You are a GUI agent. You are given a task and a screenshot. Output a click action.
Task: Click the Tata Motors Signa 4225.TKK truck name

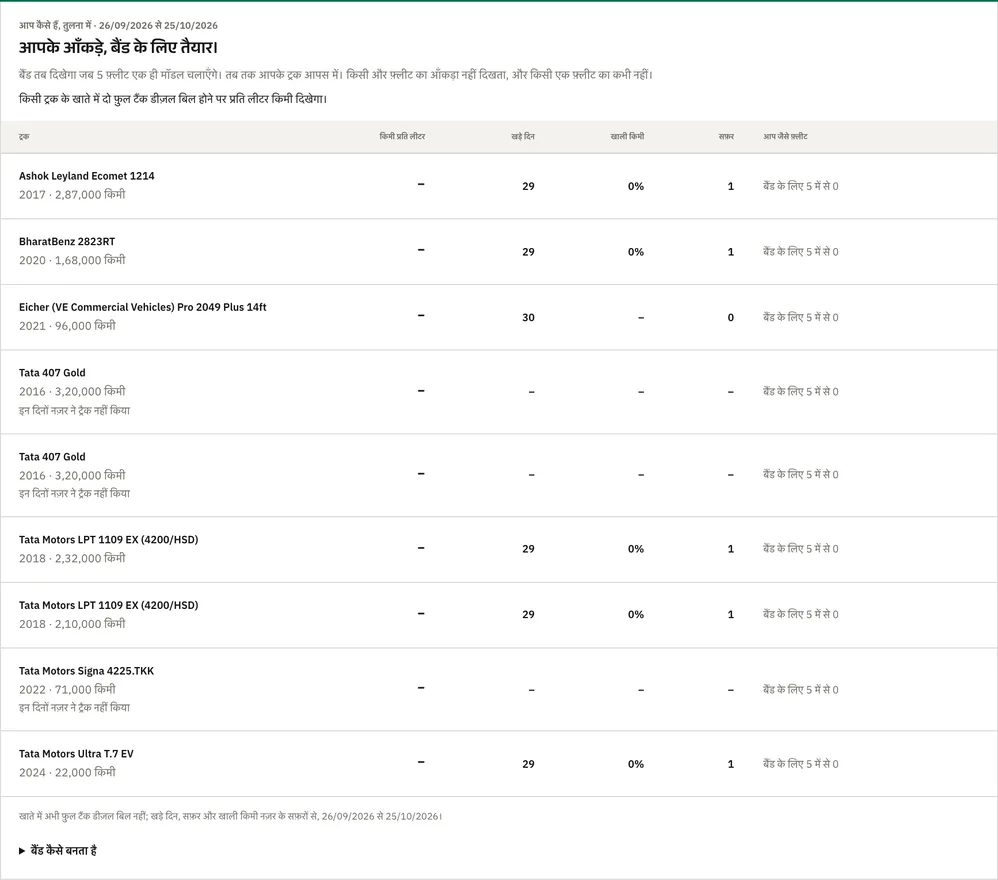[87, 671]
